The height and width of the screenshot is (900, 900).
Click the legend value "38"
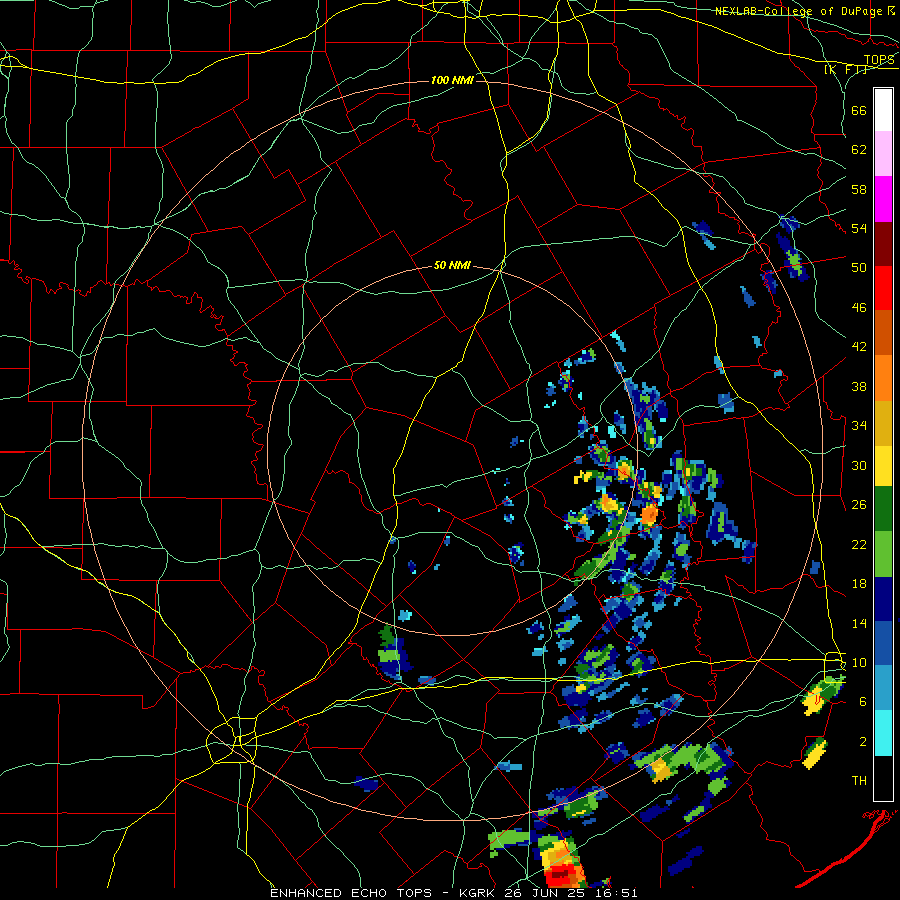pos(859,386)
